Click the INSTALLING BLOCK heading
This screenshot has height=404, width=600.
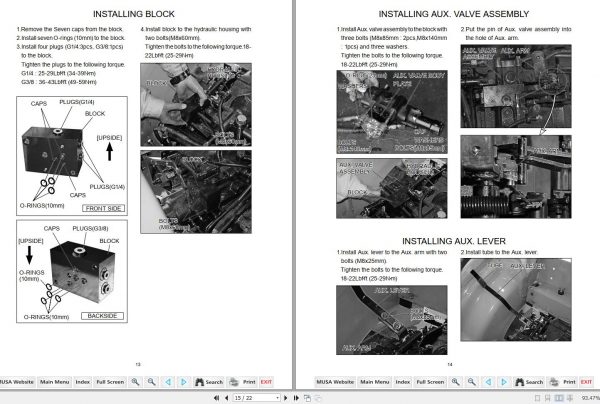(134, 14)
